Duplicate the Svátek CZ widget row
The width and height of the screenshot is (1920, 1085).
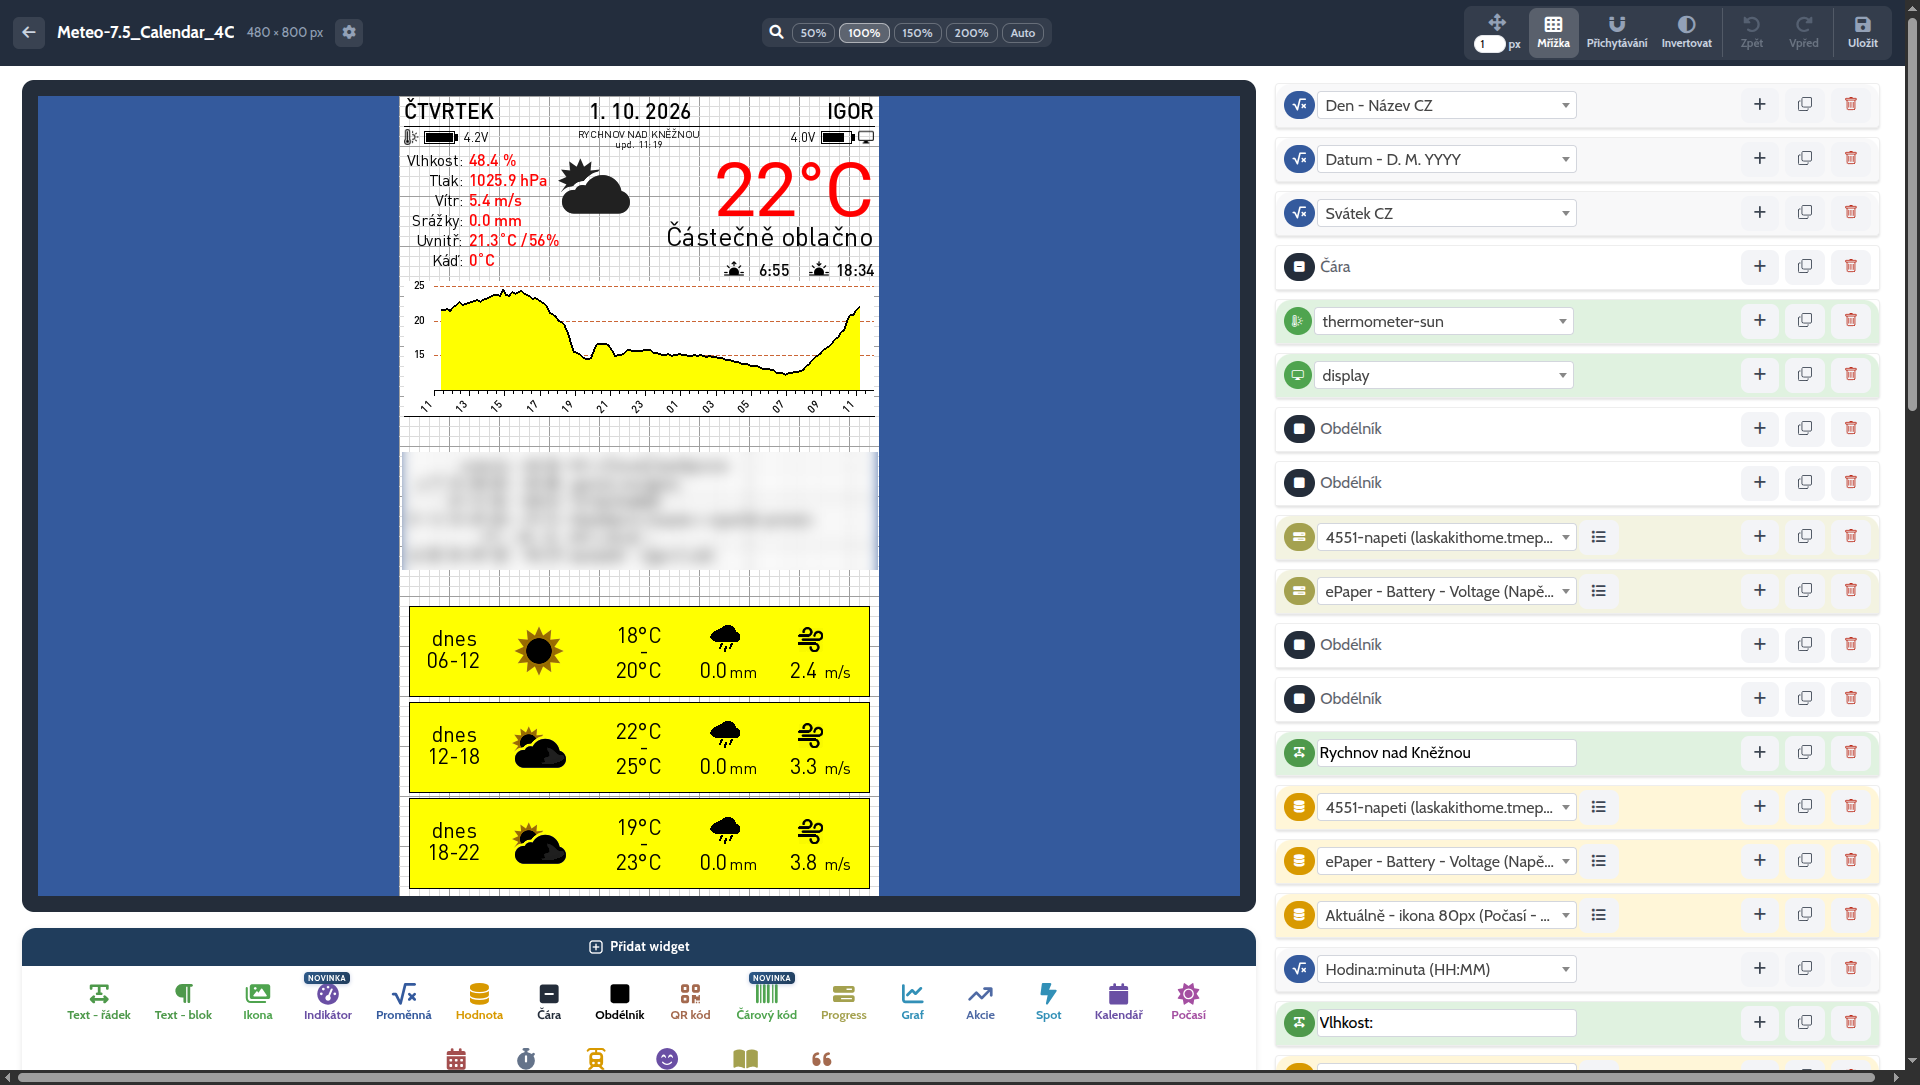point(1805,212)
